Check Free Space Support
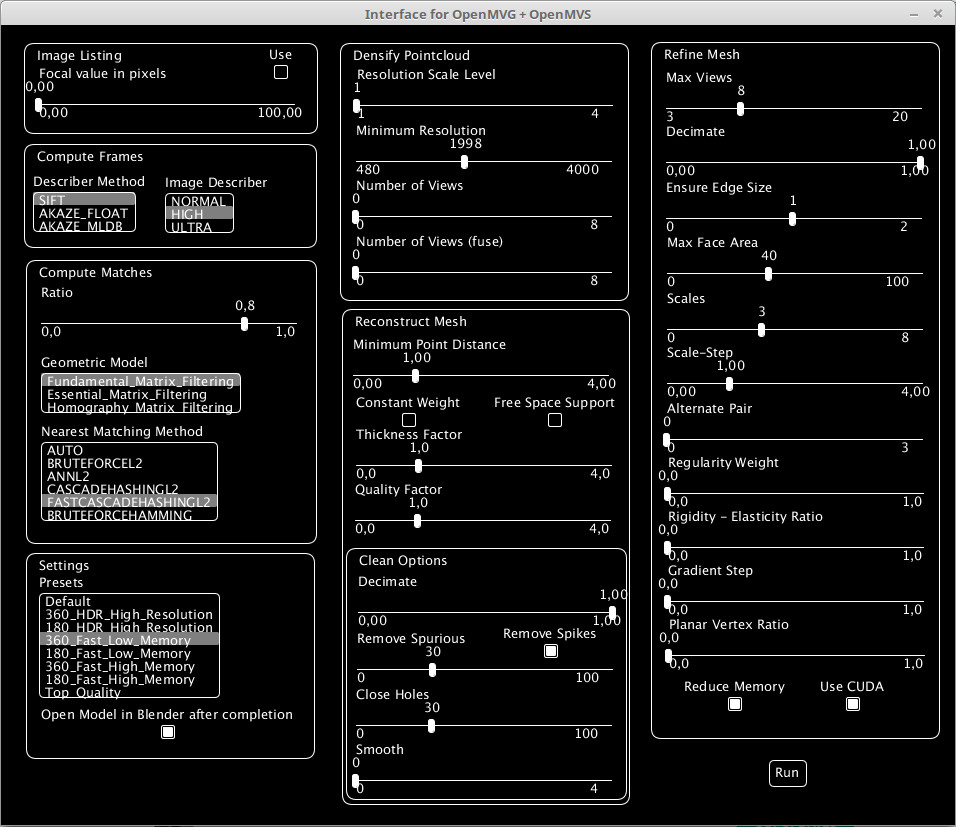Image resolution: width=956 pixels, height=827 pixels. coord(555,420)
